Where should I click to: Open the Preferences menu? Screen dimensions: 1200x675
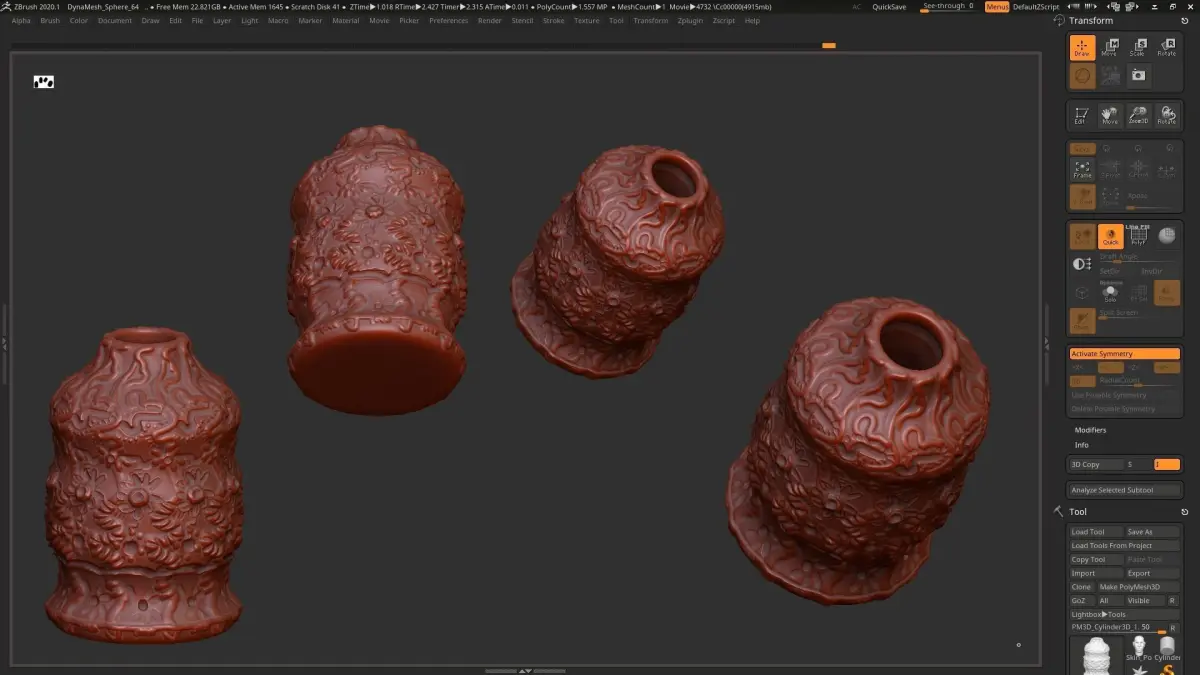(449, 20)
